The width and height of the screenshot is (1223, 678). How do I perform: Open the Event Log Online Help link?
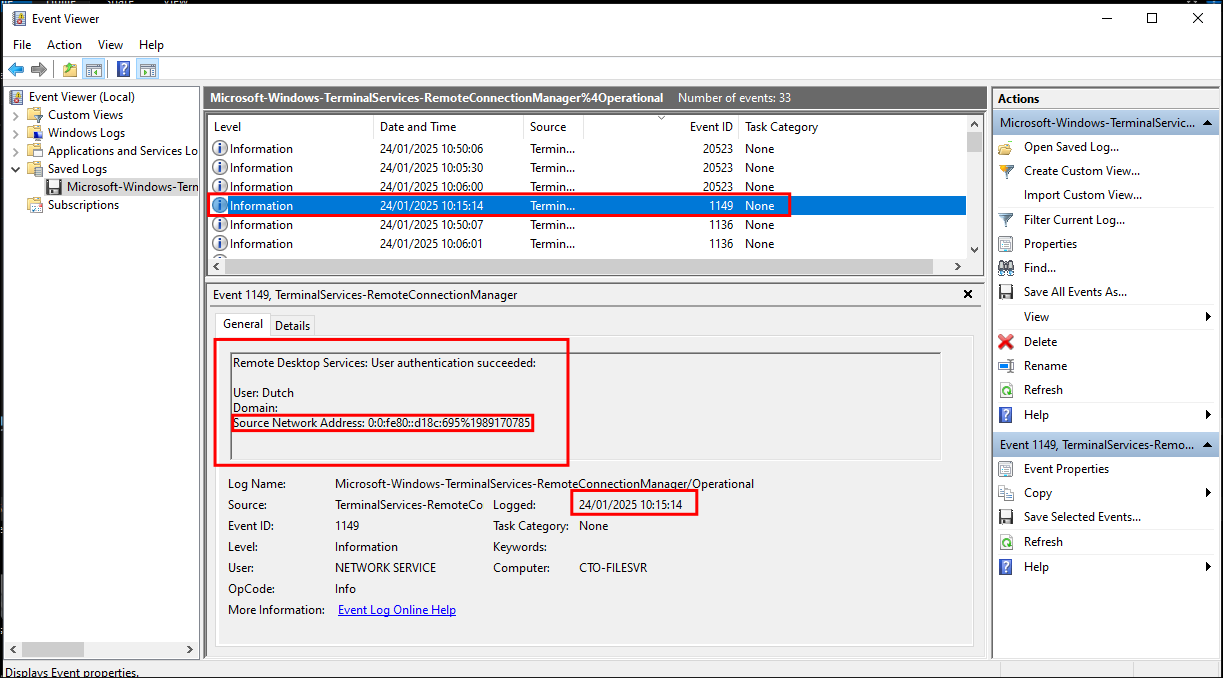click(x=397, y=610)
